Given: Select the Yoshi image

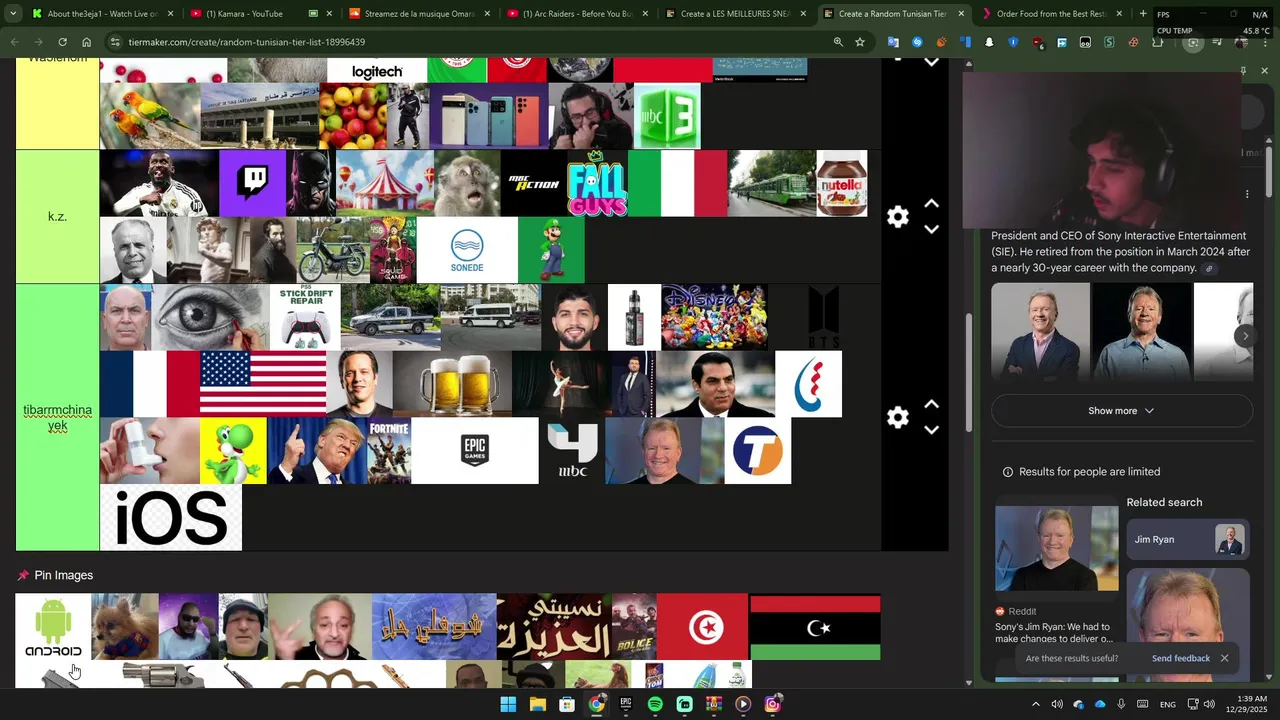Looking at the screenshot, I should (x=233, y=451).
